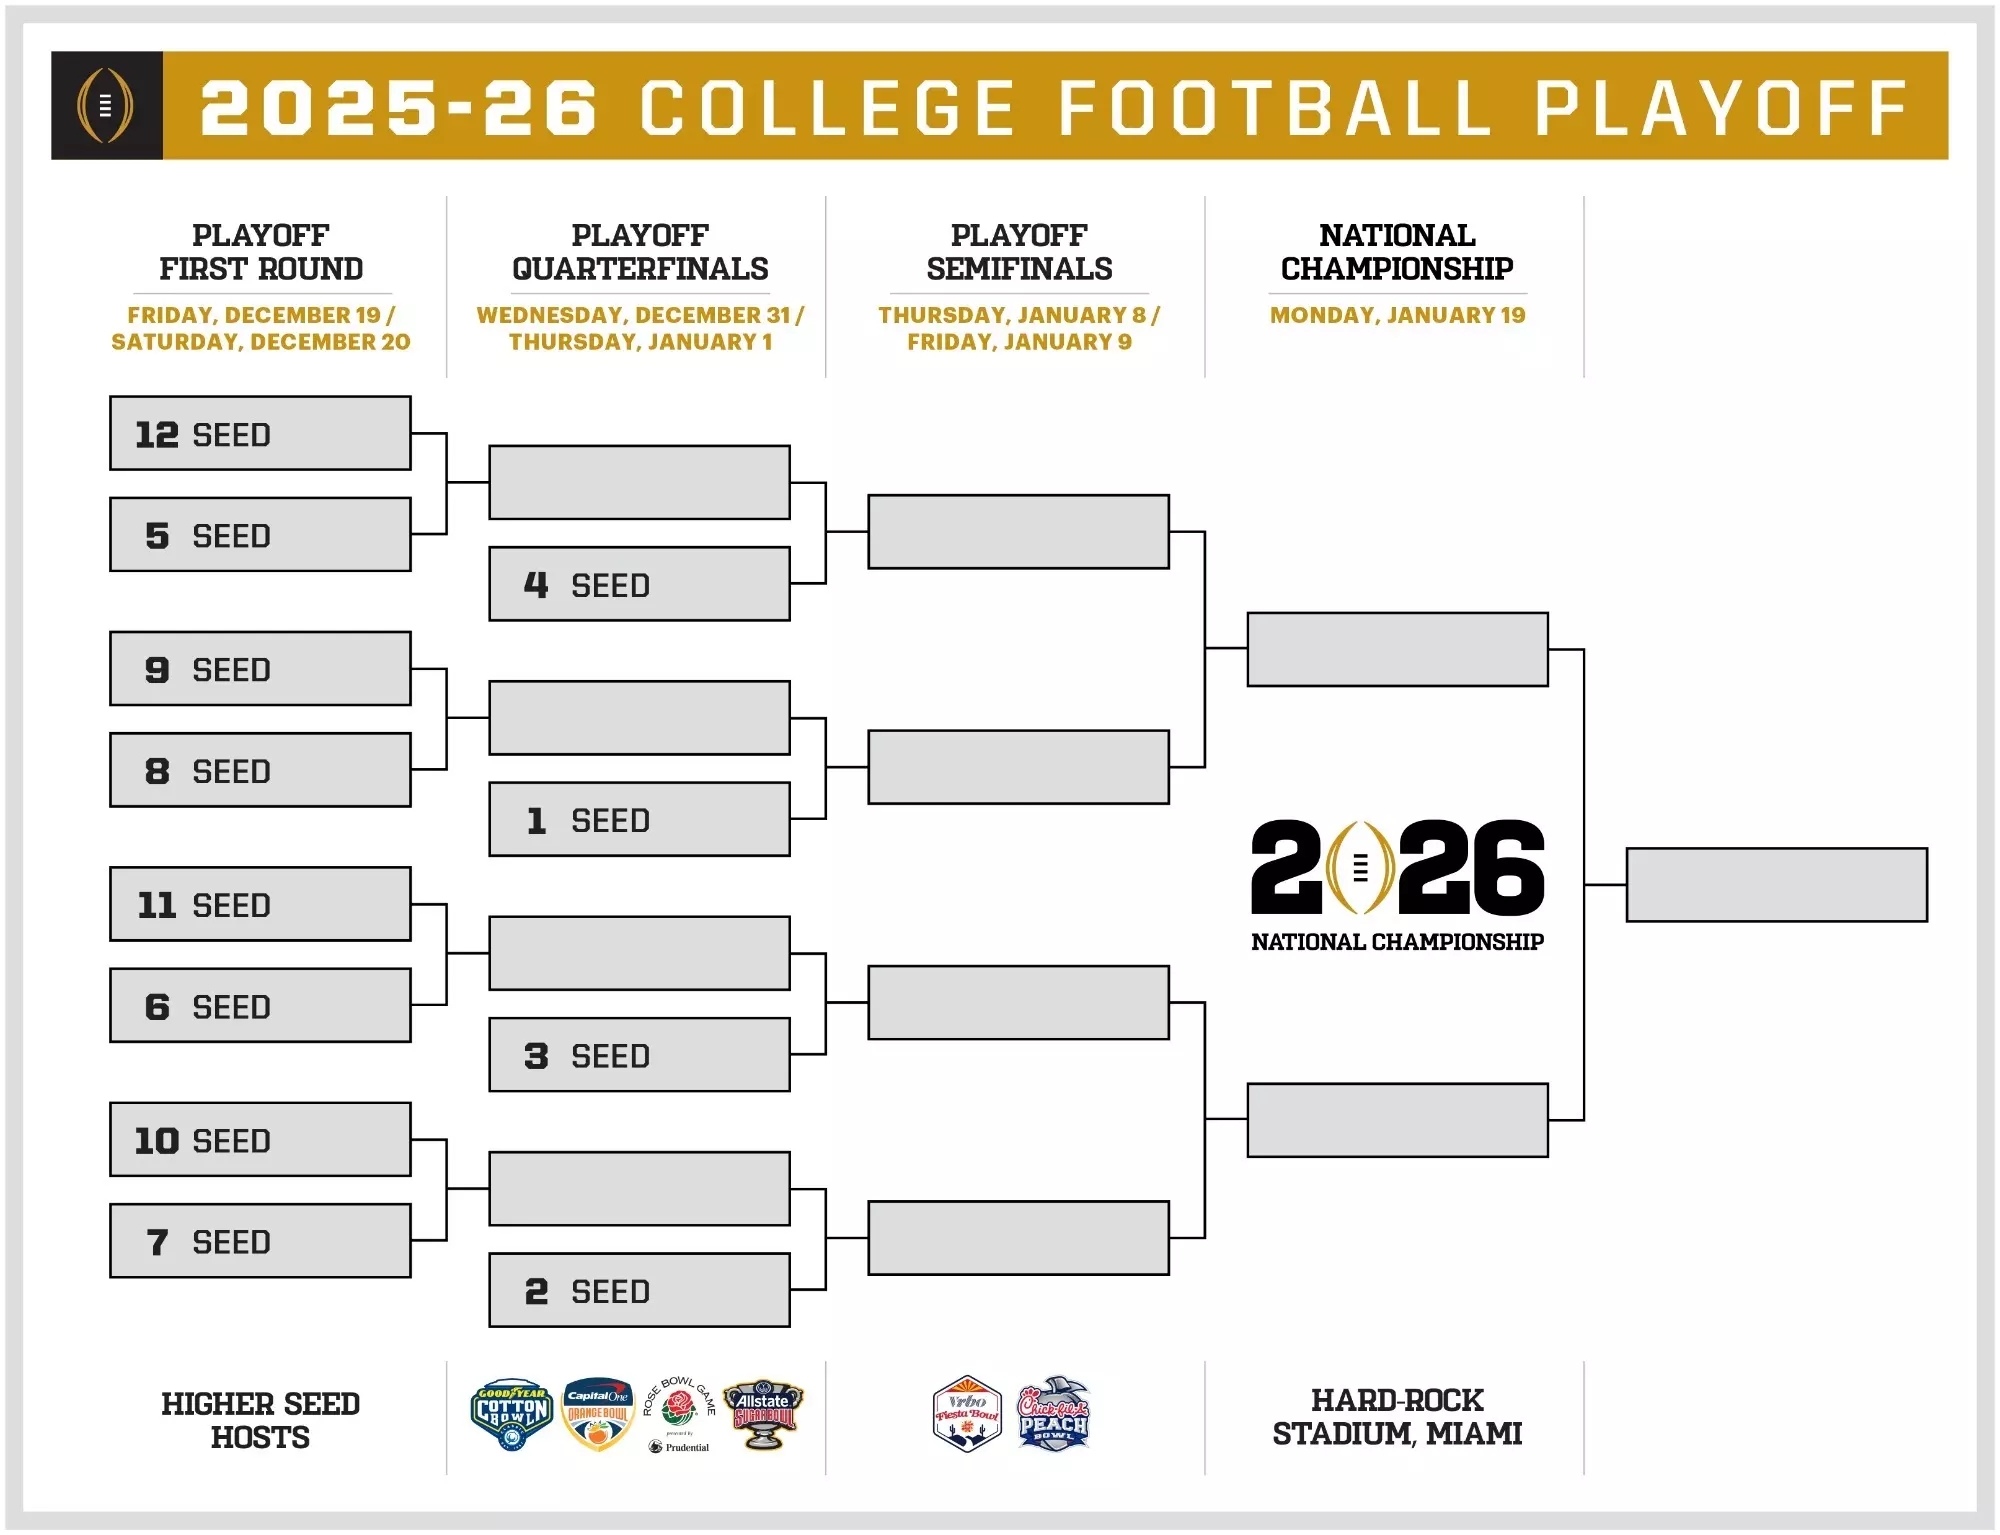
Task: Click the 4 Seed quarterfinal slot
Action: click(639, 584)
